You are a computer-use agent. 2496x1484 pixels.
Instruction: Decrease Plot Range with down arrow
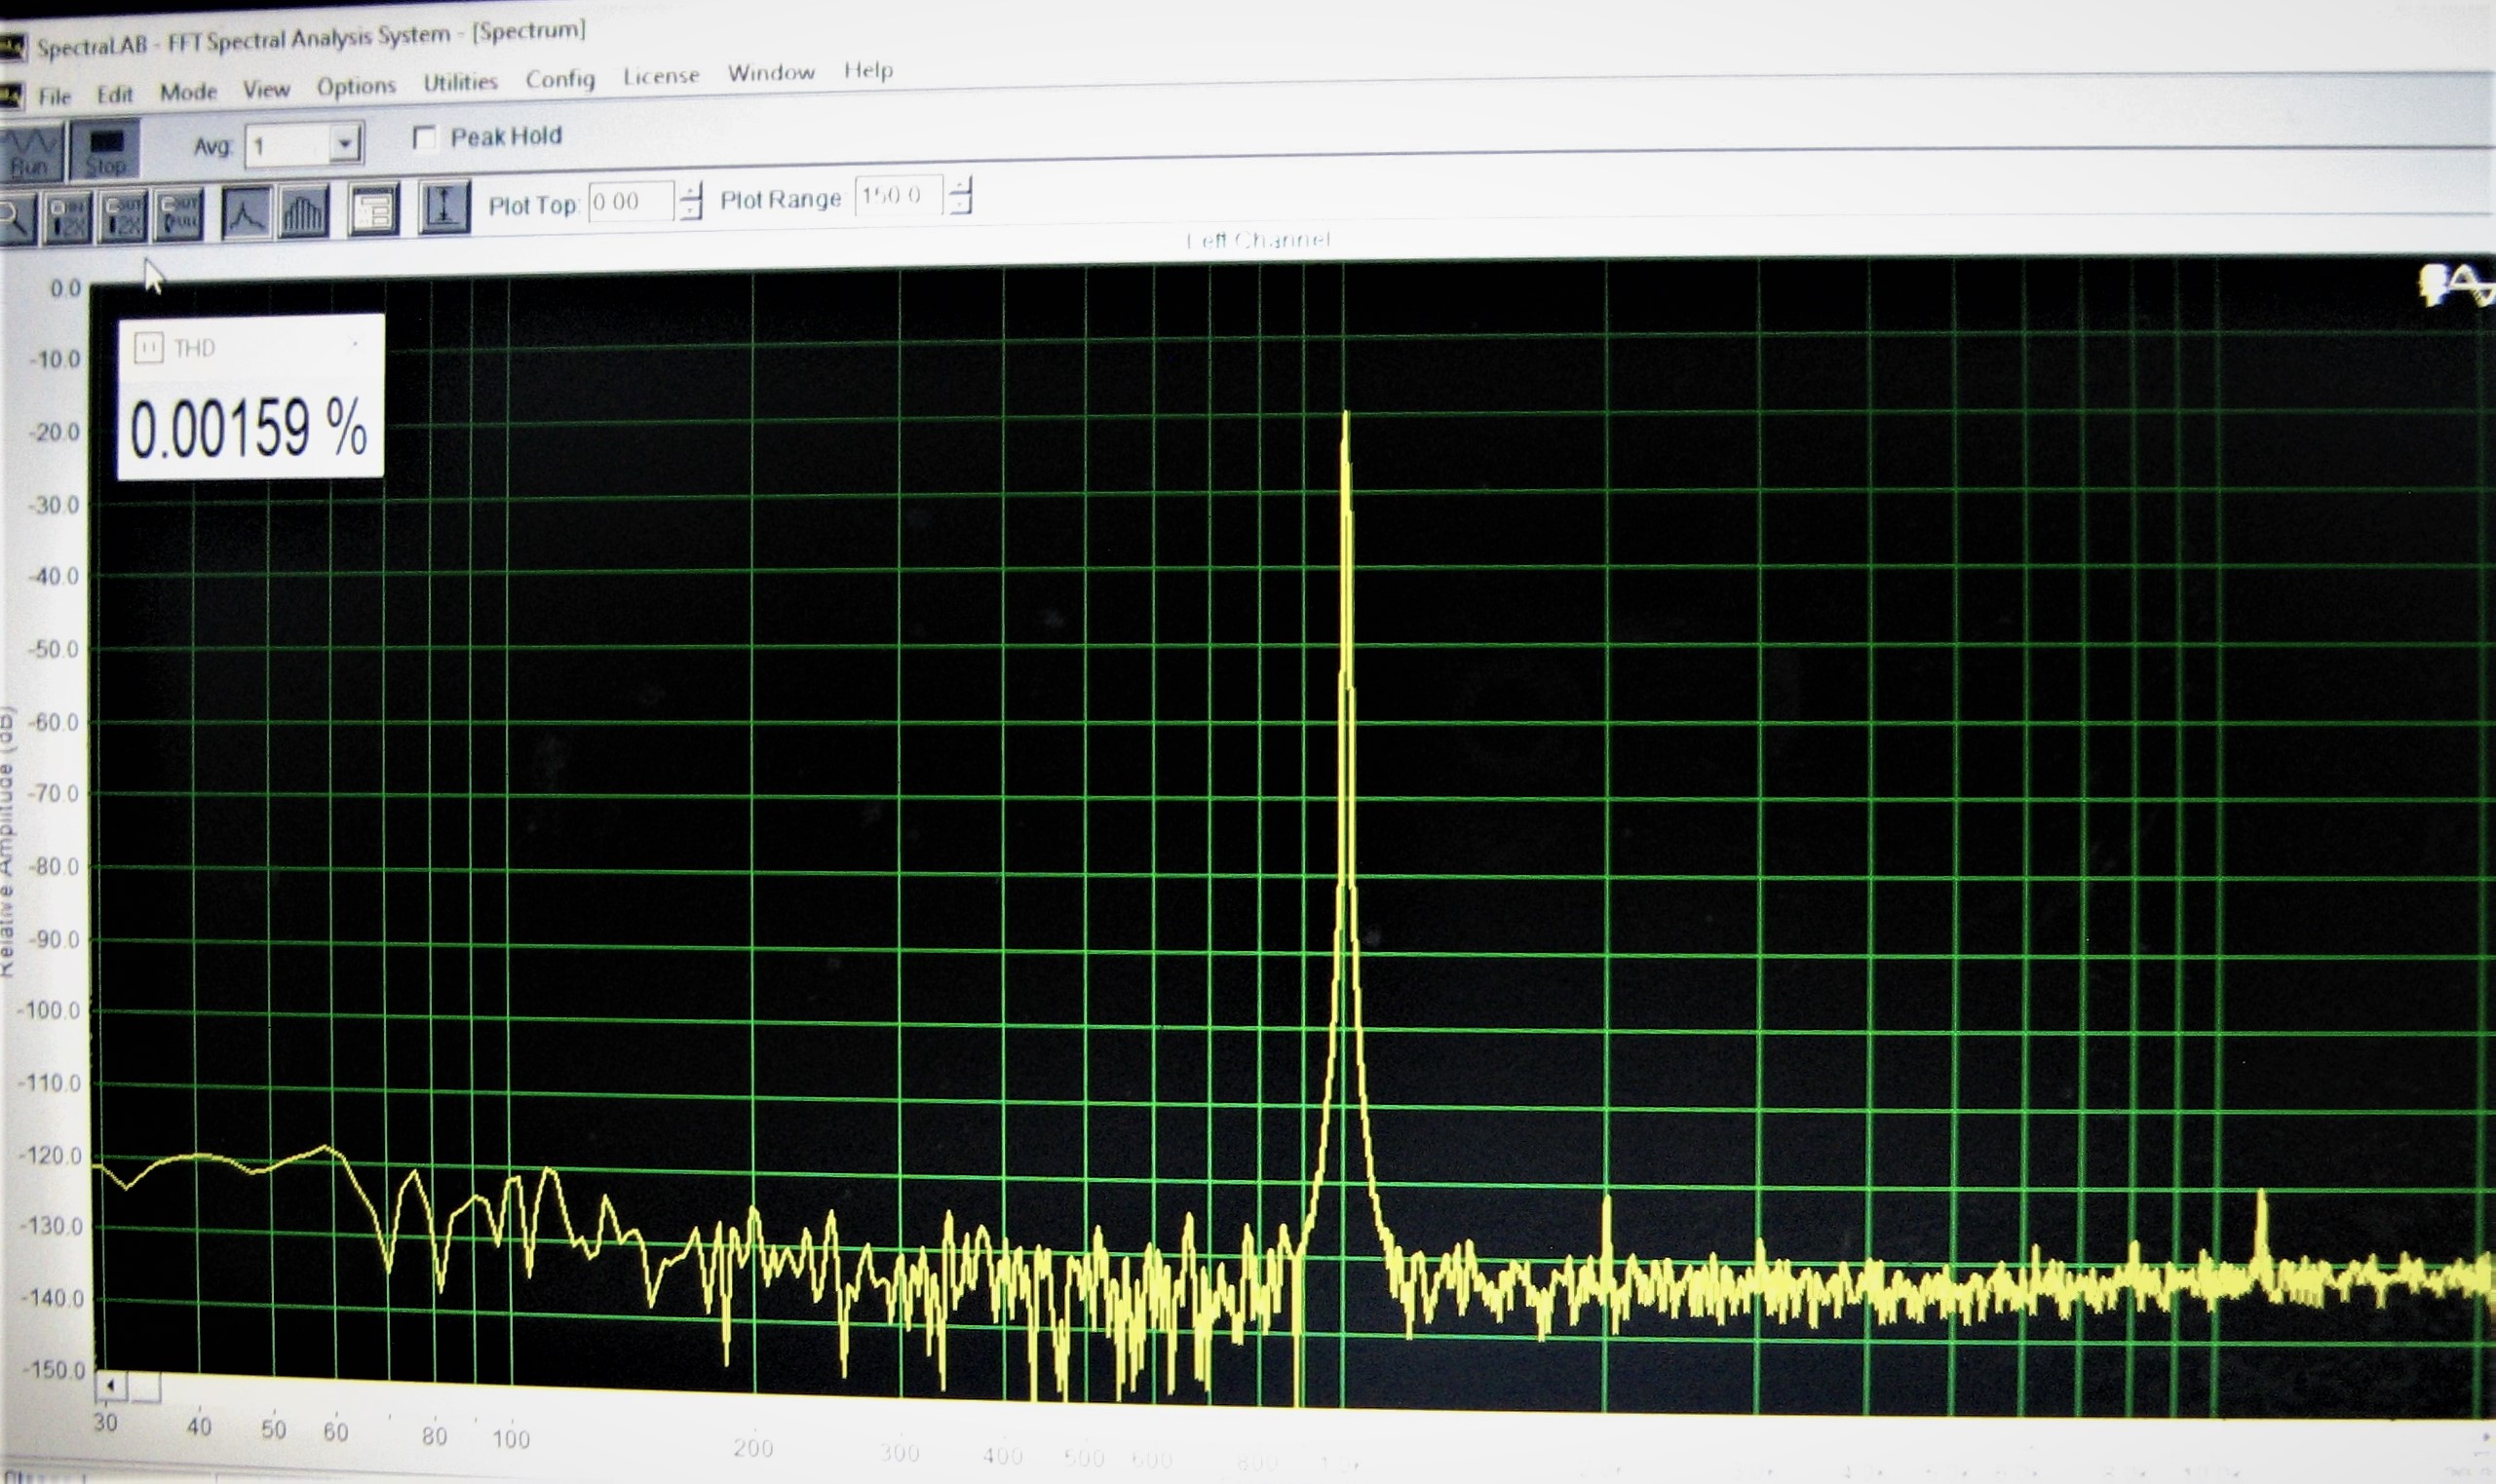(960, 204)
